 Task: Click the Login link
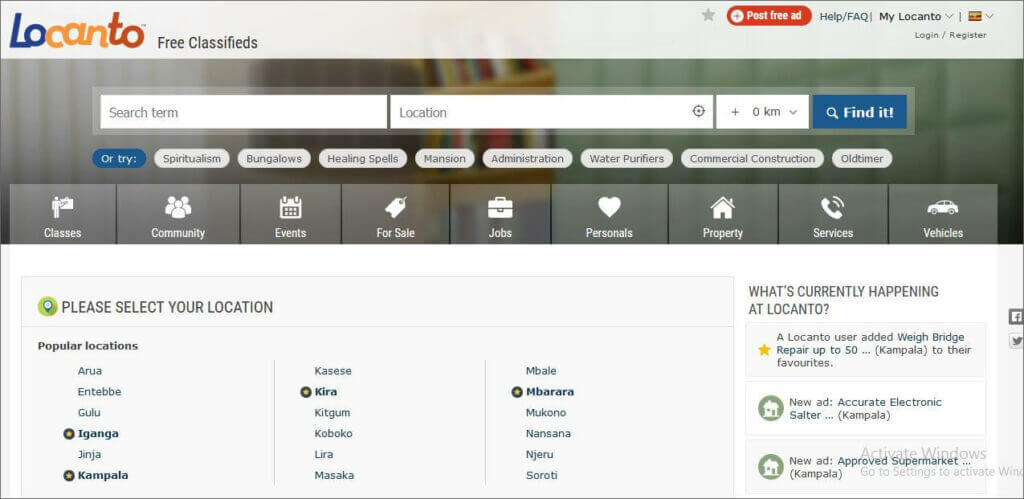click(926, 35)
